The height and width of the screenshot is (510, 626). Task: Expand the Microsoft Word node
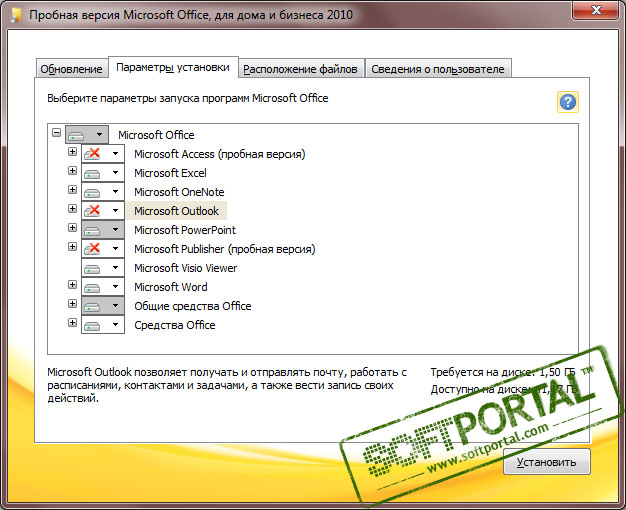click(x=72, y=284)
